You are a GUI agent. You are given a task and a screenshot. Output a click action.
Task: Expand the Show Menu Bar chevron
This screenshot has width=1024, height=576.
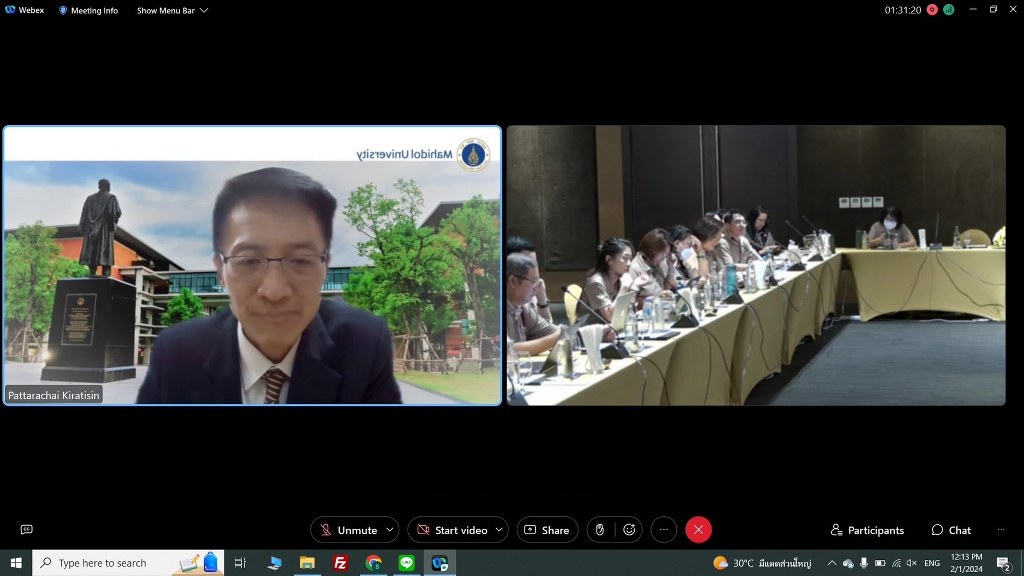pyautogui.click(x=204, y=10)
